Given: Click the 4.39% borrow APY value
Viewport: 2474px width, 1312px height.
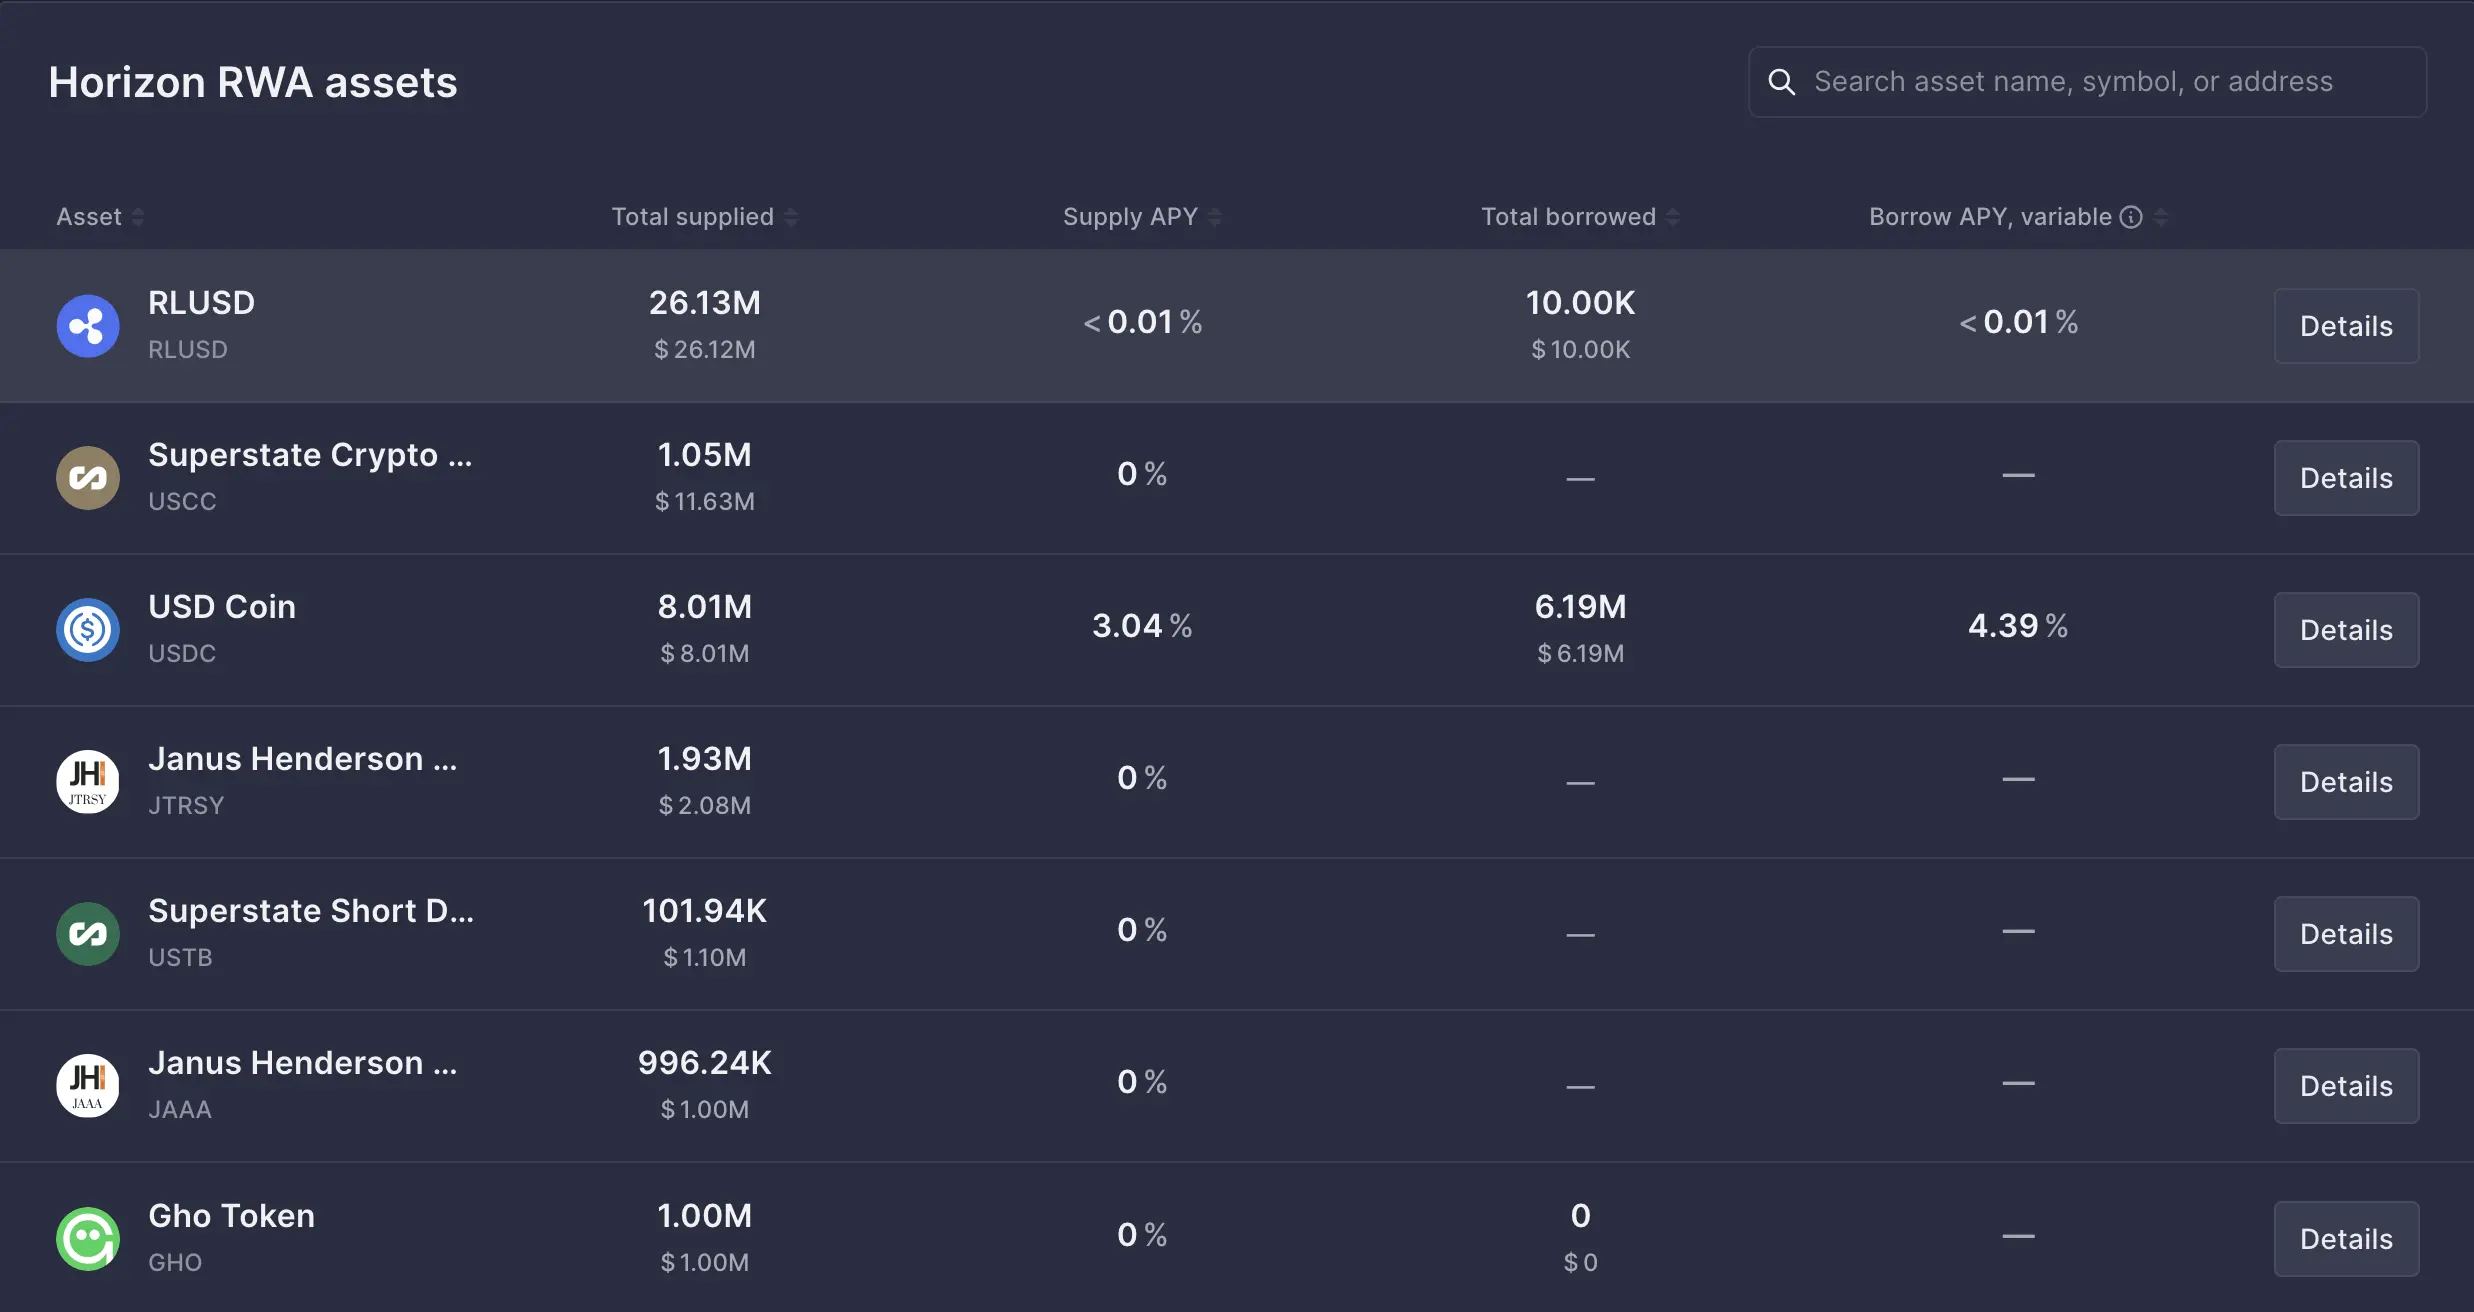Looking at the screenshot, I should [x=2018, y=626].
